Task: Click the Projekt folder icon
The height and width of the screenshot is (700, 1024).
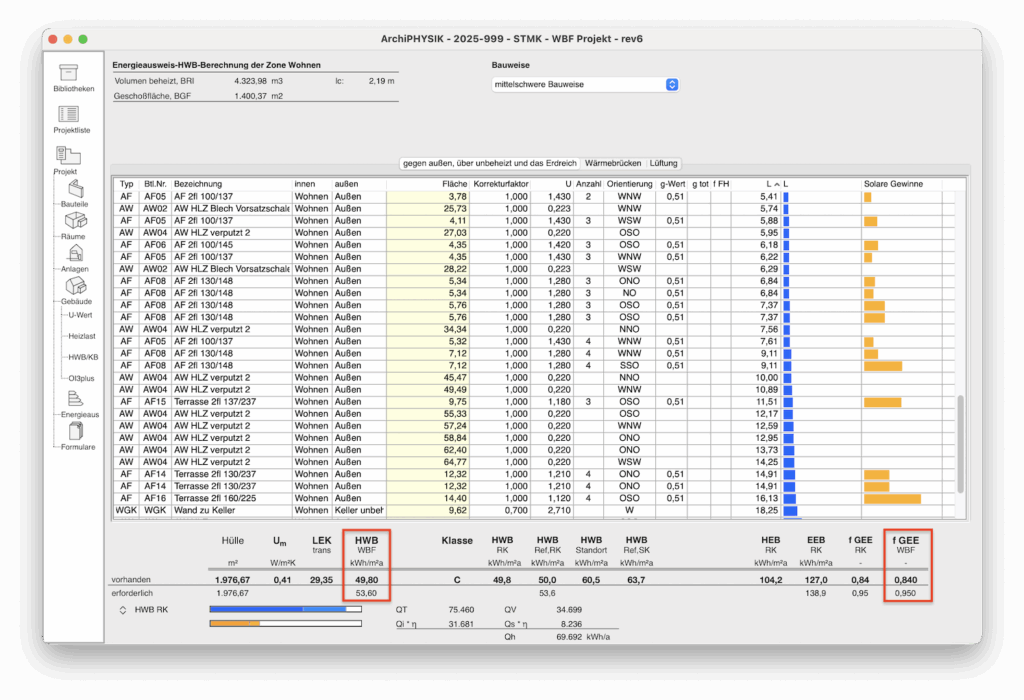Action: click(x=68, y=155)
